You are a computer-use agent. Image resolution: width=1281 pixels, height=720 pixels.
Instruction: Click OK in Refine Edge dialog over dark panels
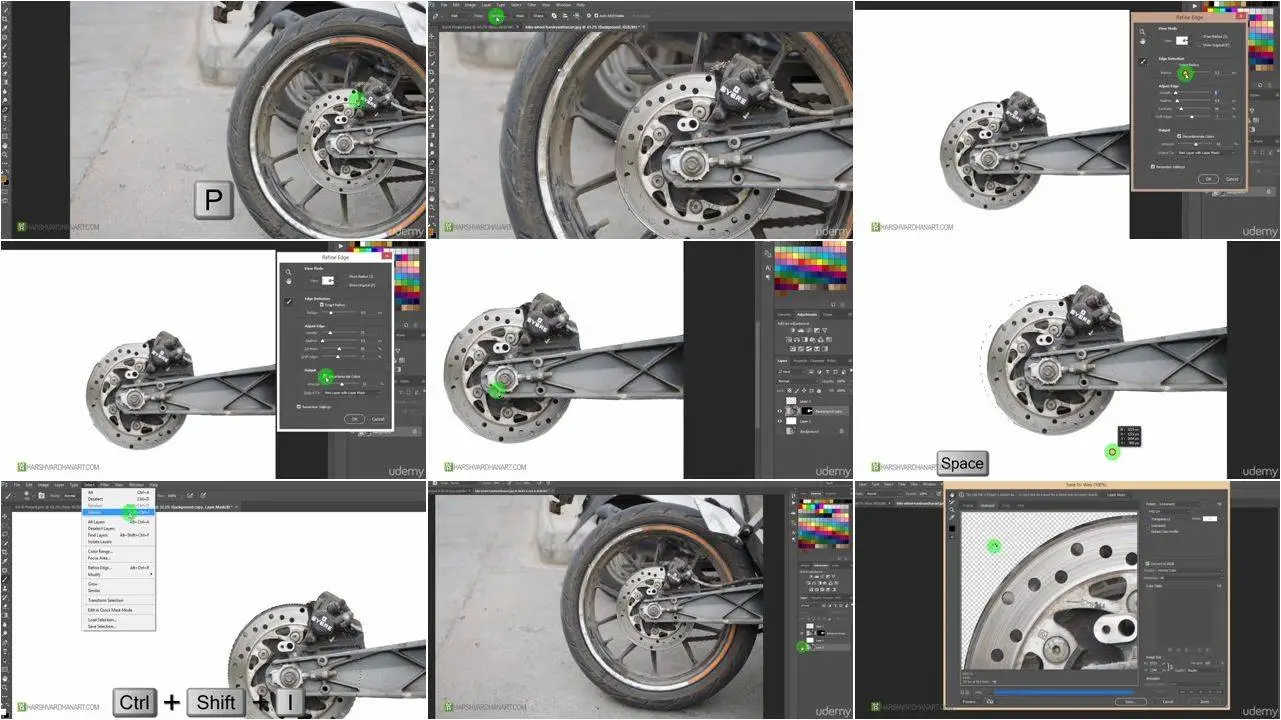tap(1208, 179)
